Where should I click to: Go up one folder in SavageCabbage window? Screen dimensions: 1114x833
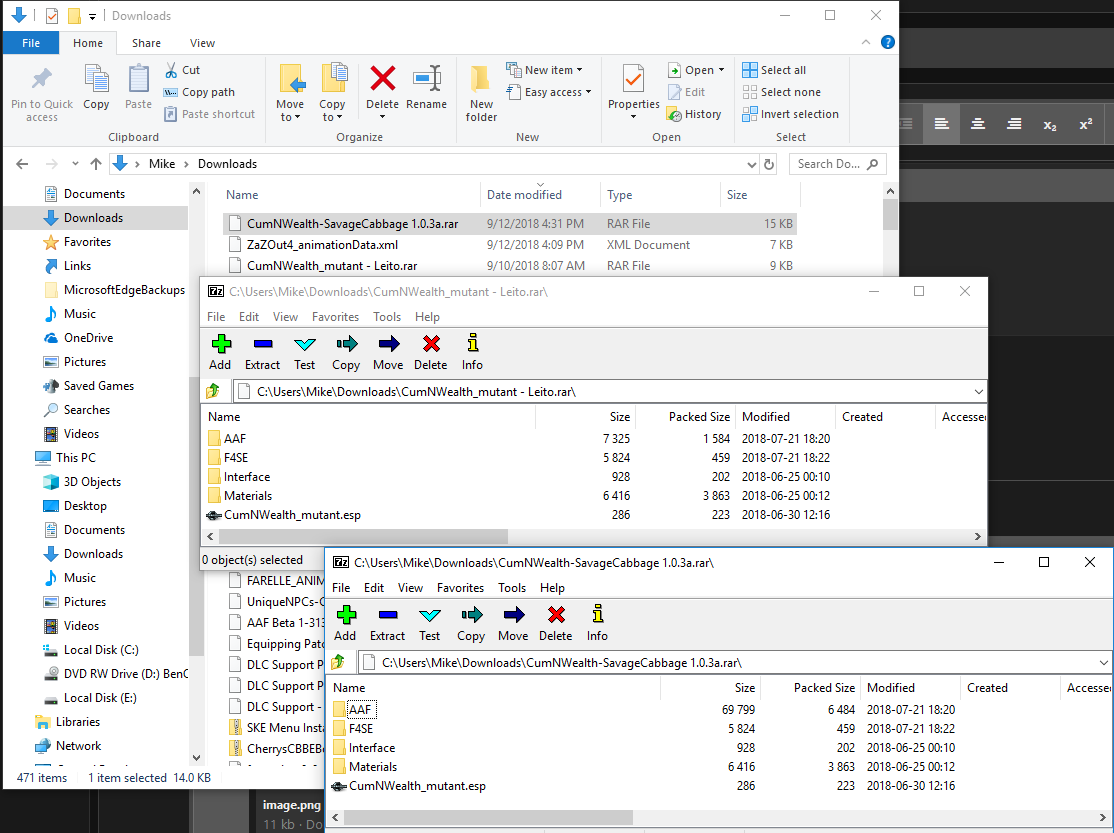[x=337, y=662]
